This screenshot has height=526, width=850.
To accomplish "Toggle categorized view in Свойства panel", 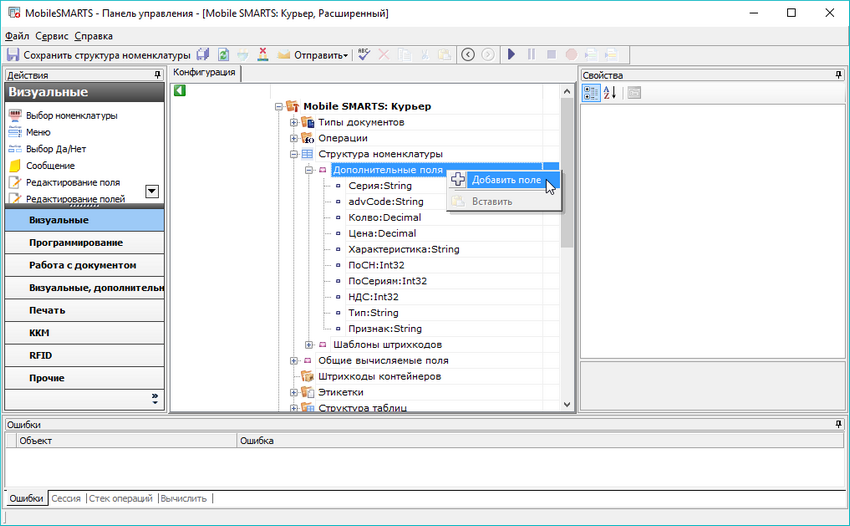I will coord(591,93).
